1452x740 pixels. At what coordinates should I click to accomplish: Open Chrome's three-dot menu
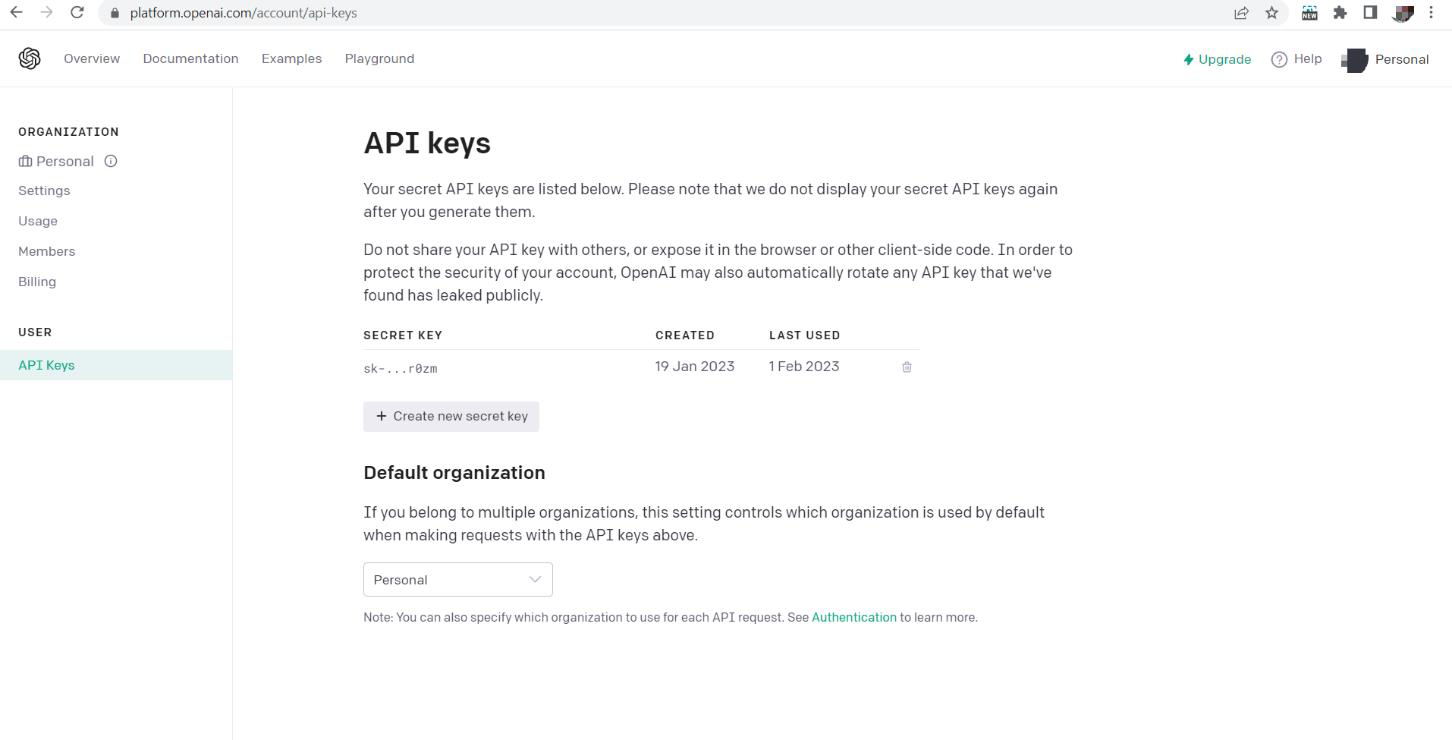tap(1431, 13)
